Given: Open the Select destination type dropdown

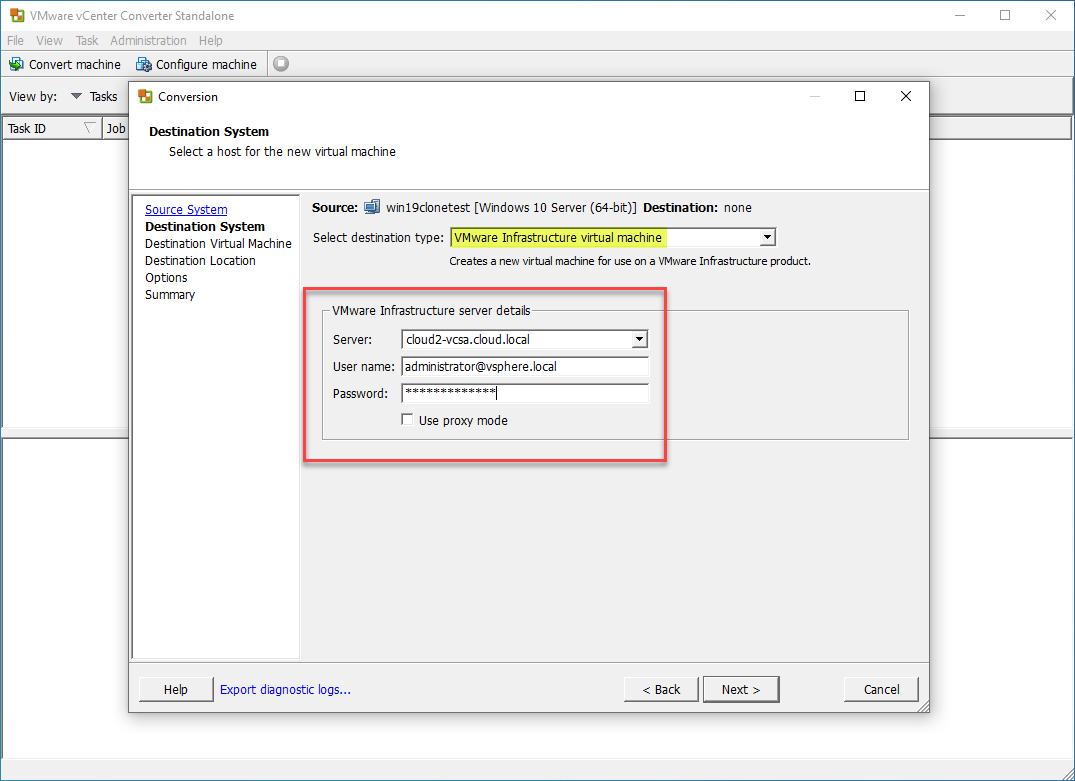Looking at the screenshot, I should click(768, 237).
